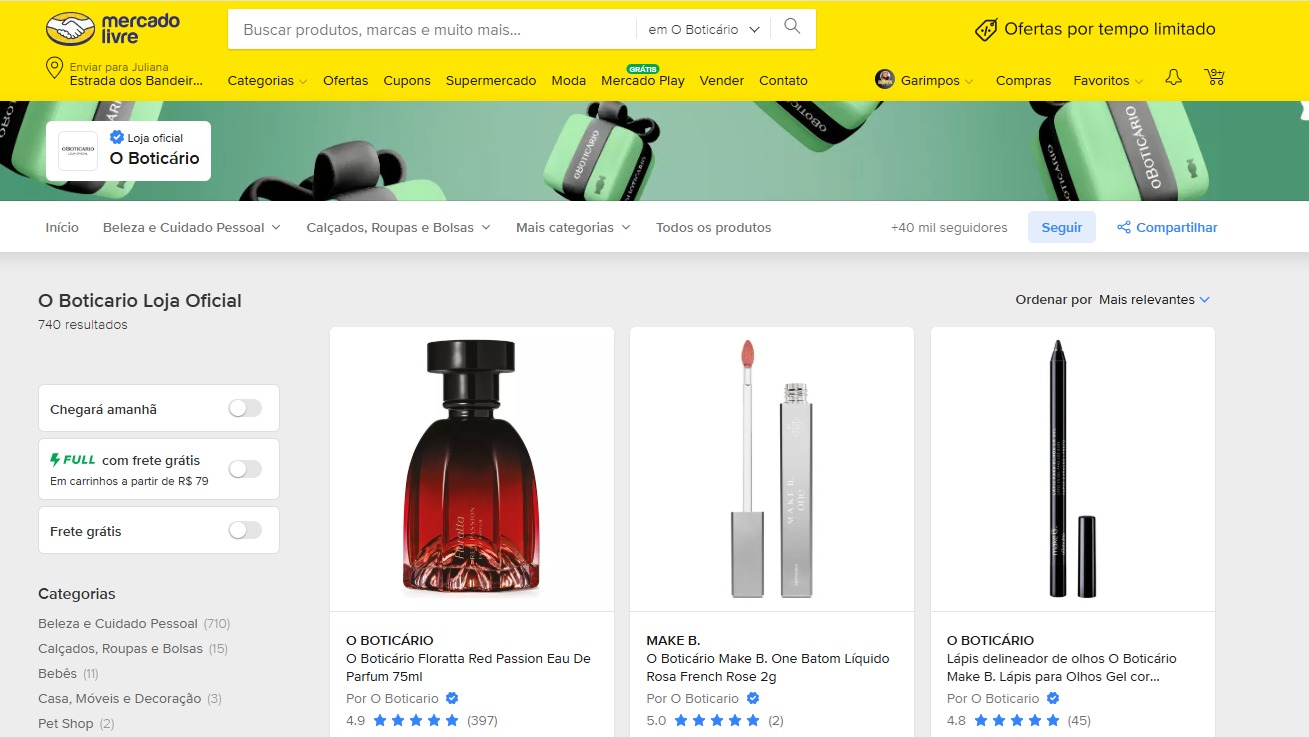The image size is (1309, 737).
Task: Expand Calçados, Roupas e Bolsas store menu
Action: pyautogui.click(x=399, y=227)
